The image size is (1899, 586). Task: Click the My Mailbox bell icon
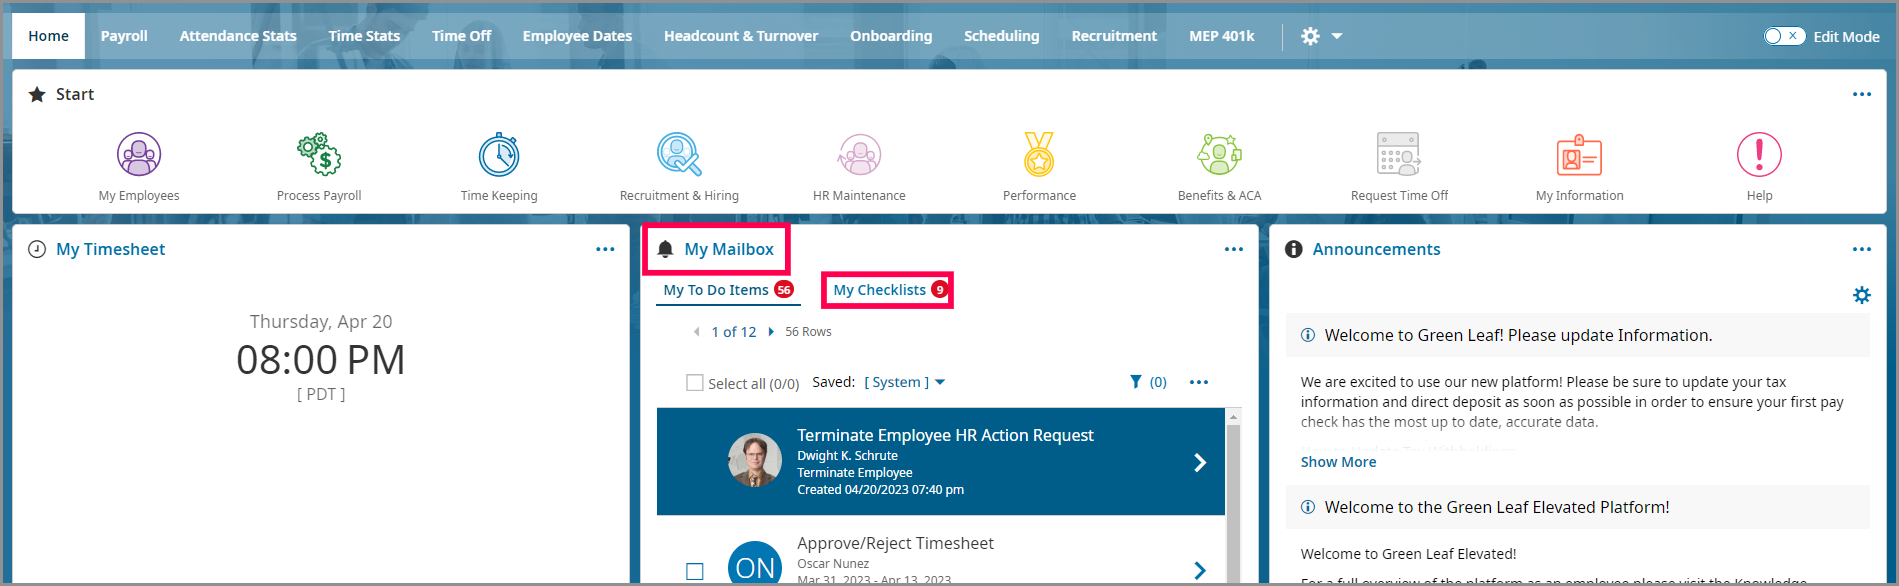click(665, 249)
